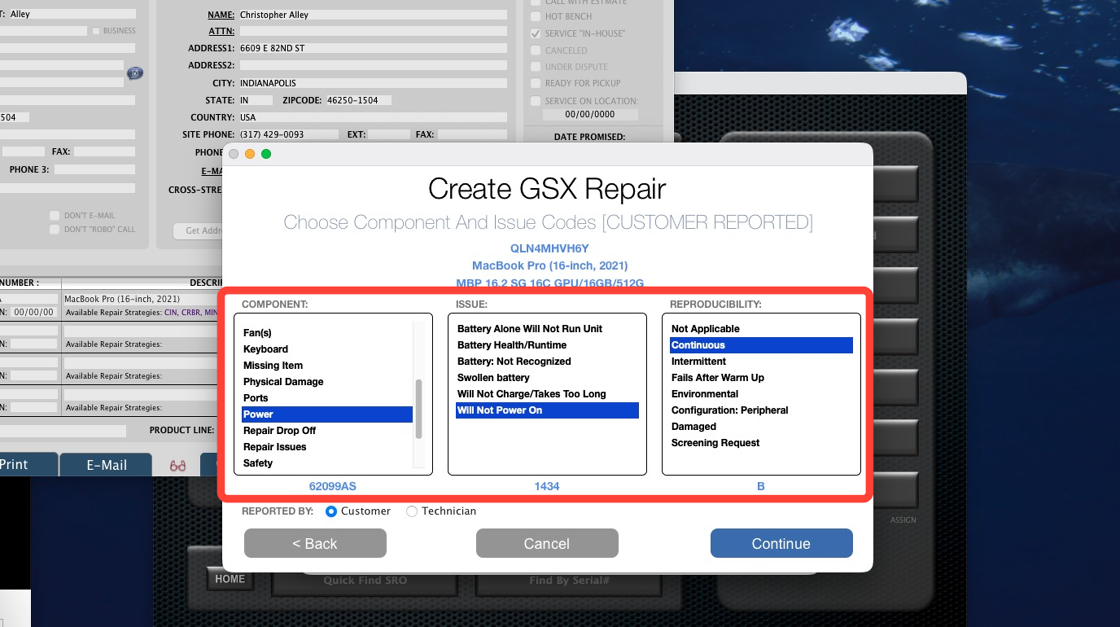Image resolution: width=1120 pixels, height=627 pixels.
Task: Check the DON'T "ROBO" CALL option
Action: click(54, 229)
